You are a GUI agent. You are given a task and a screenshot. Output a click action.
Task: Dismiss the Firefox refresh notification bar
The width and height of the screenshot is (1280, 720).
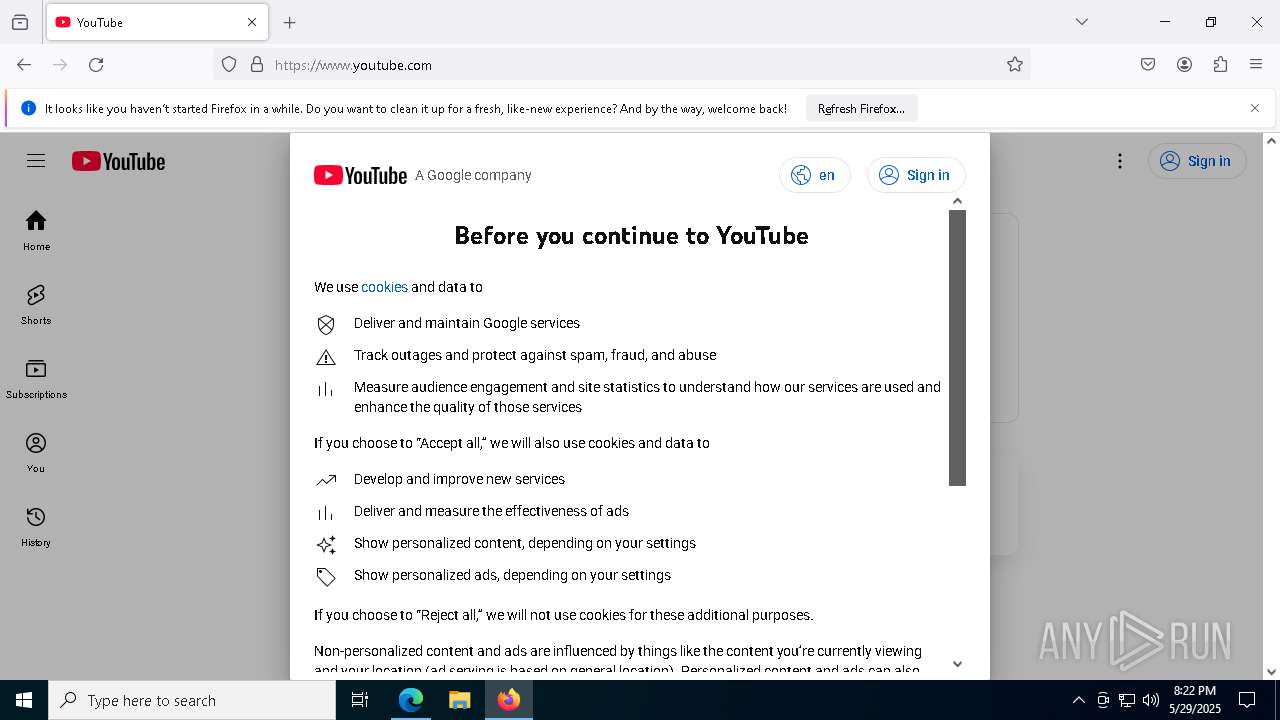[1255, 108]
